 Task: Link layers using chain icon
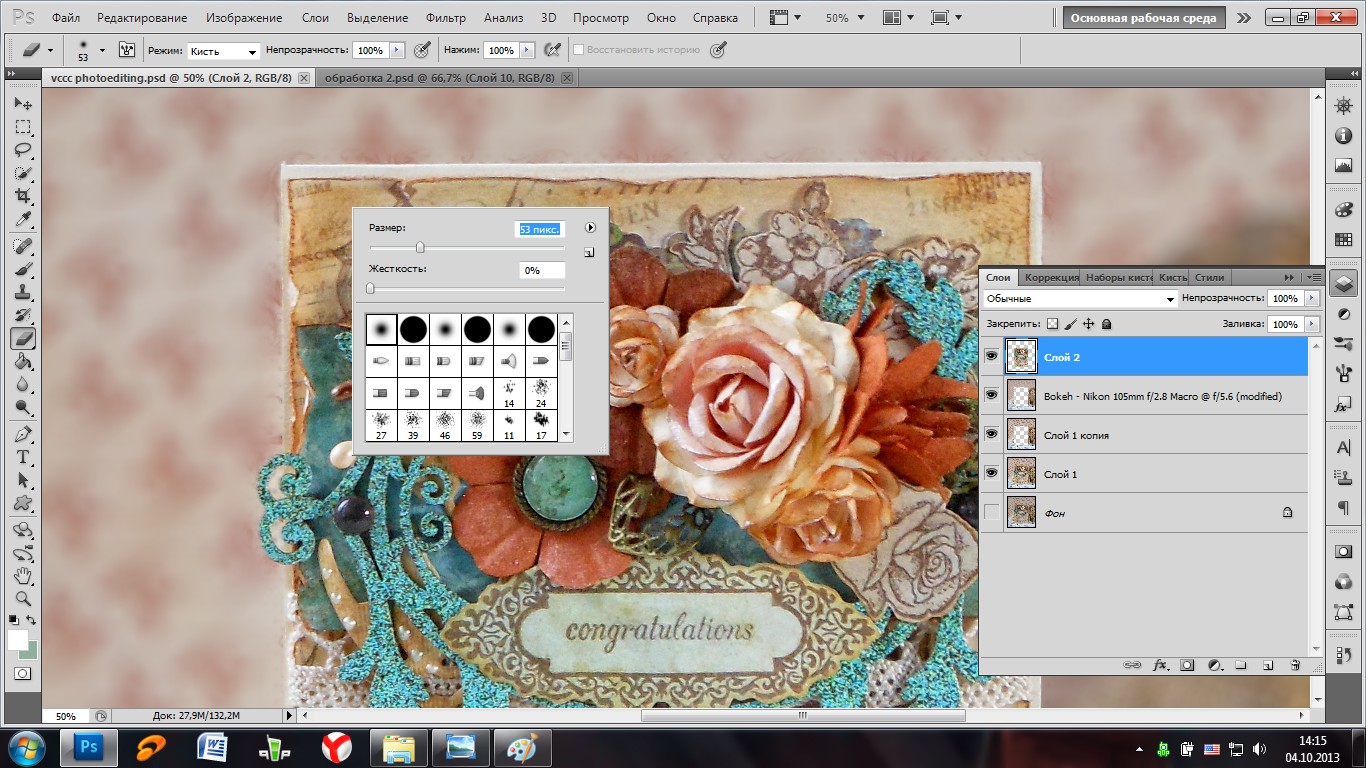click(x=1133, y=664)
